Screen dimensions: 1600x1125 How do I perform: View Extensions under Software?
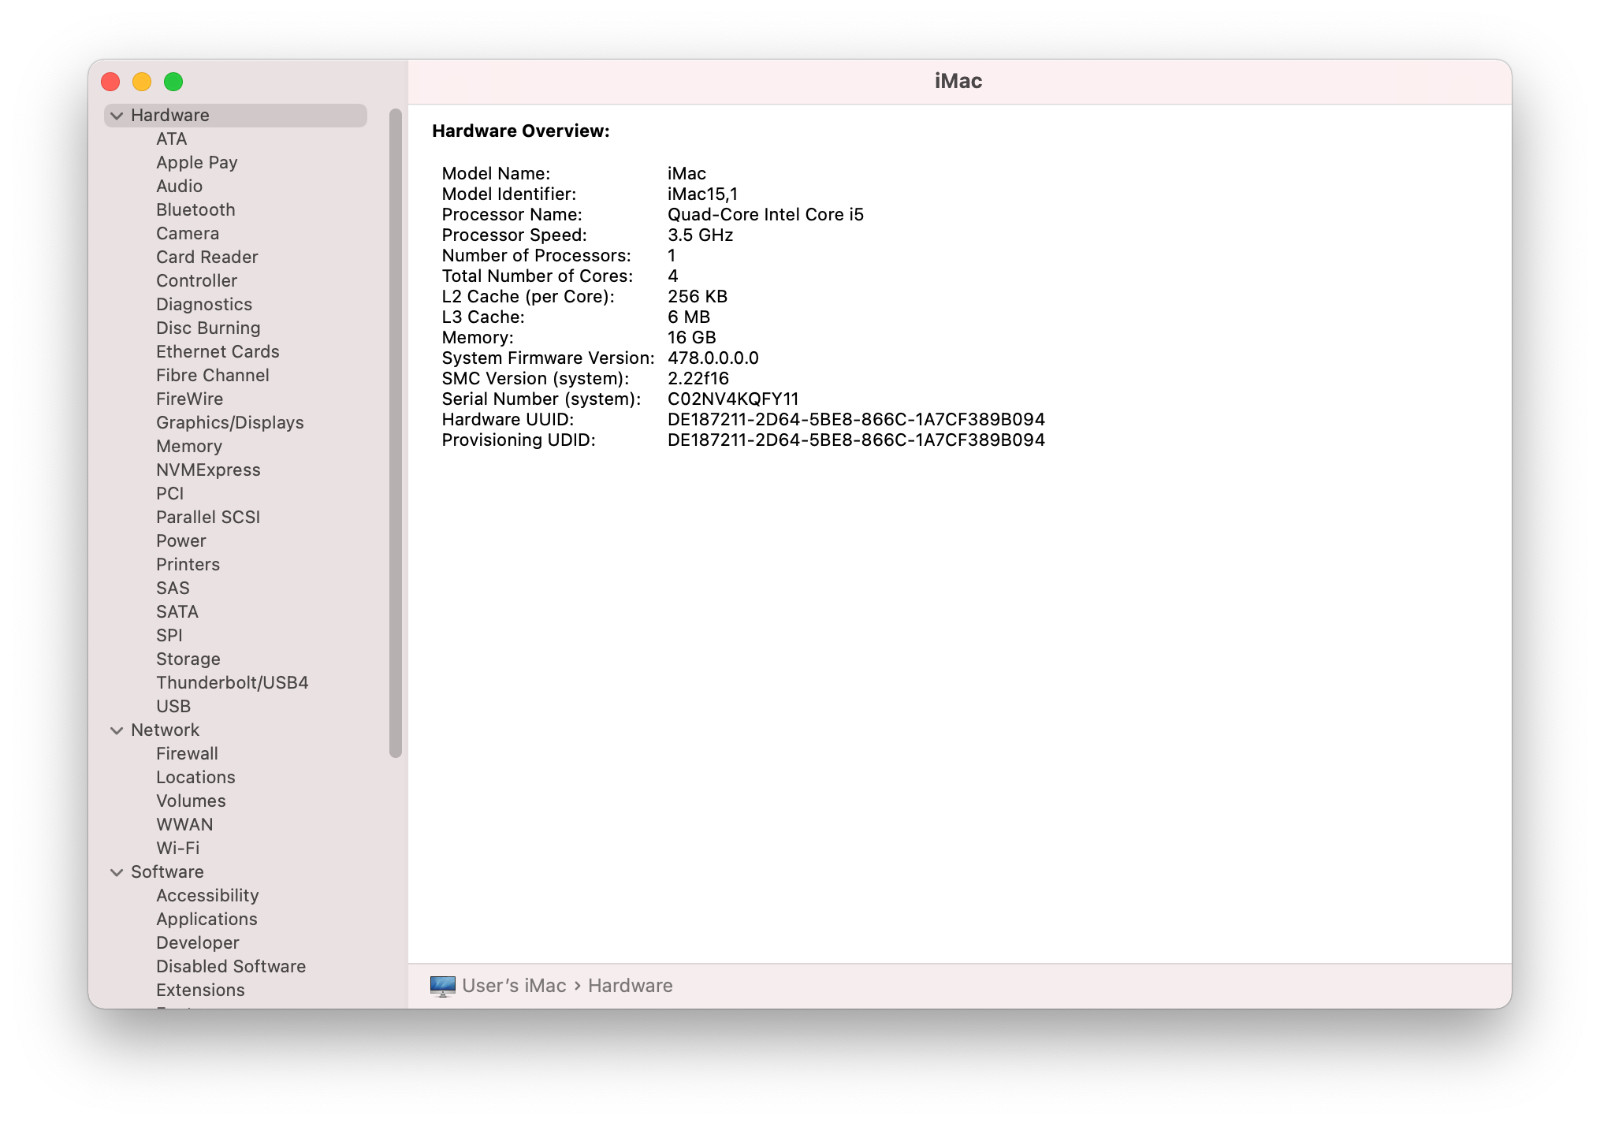[x=200, y=991]
